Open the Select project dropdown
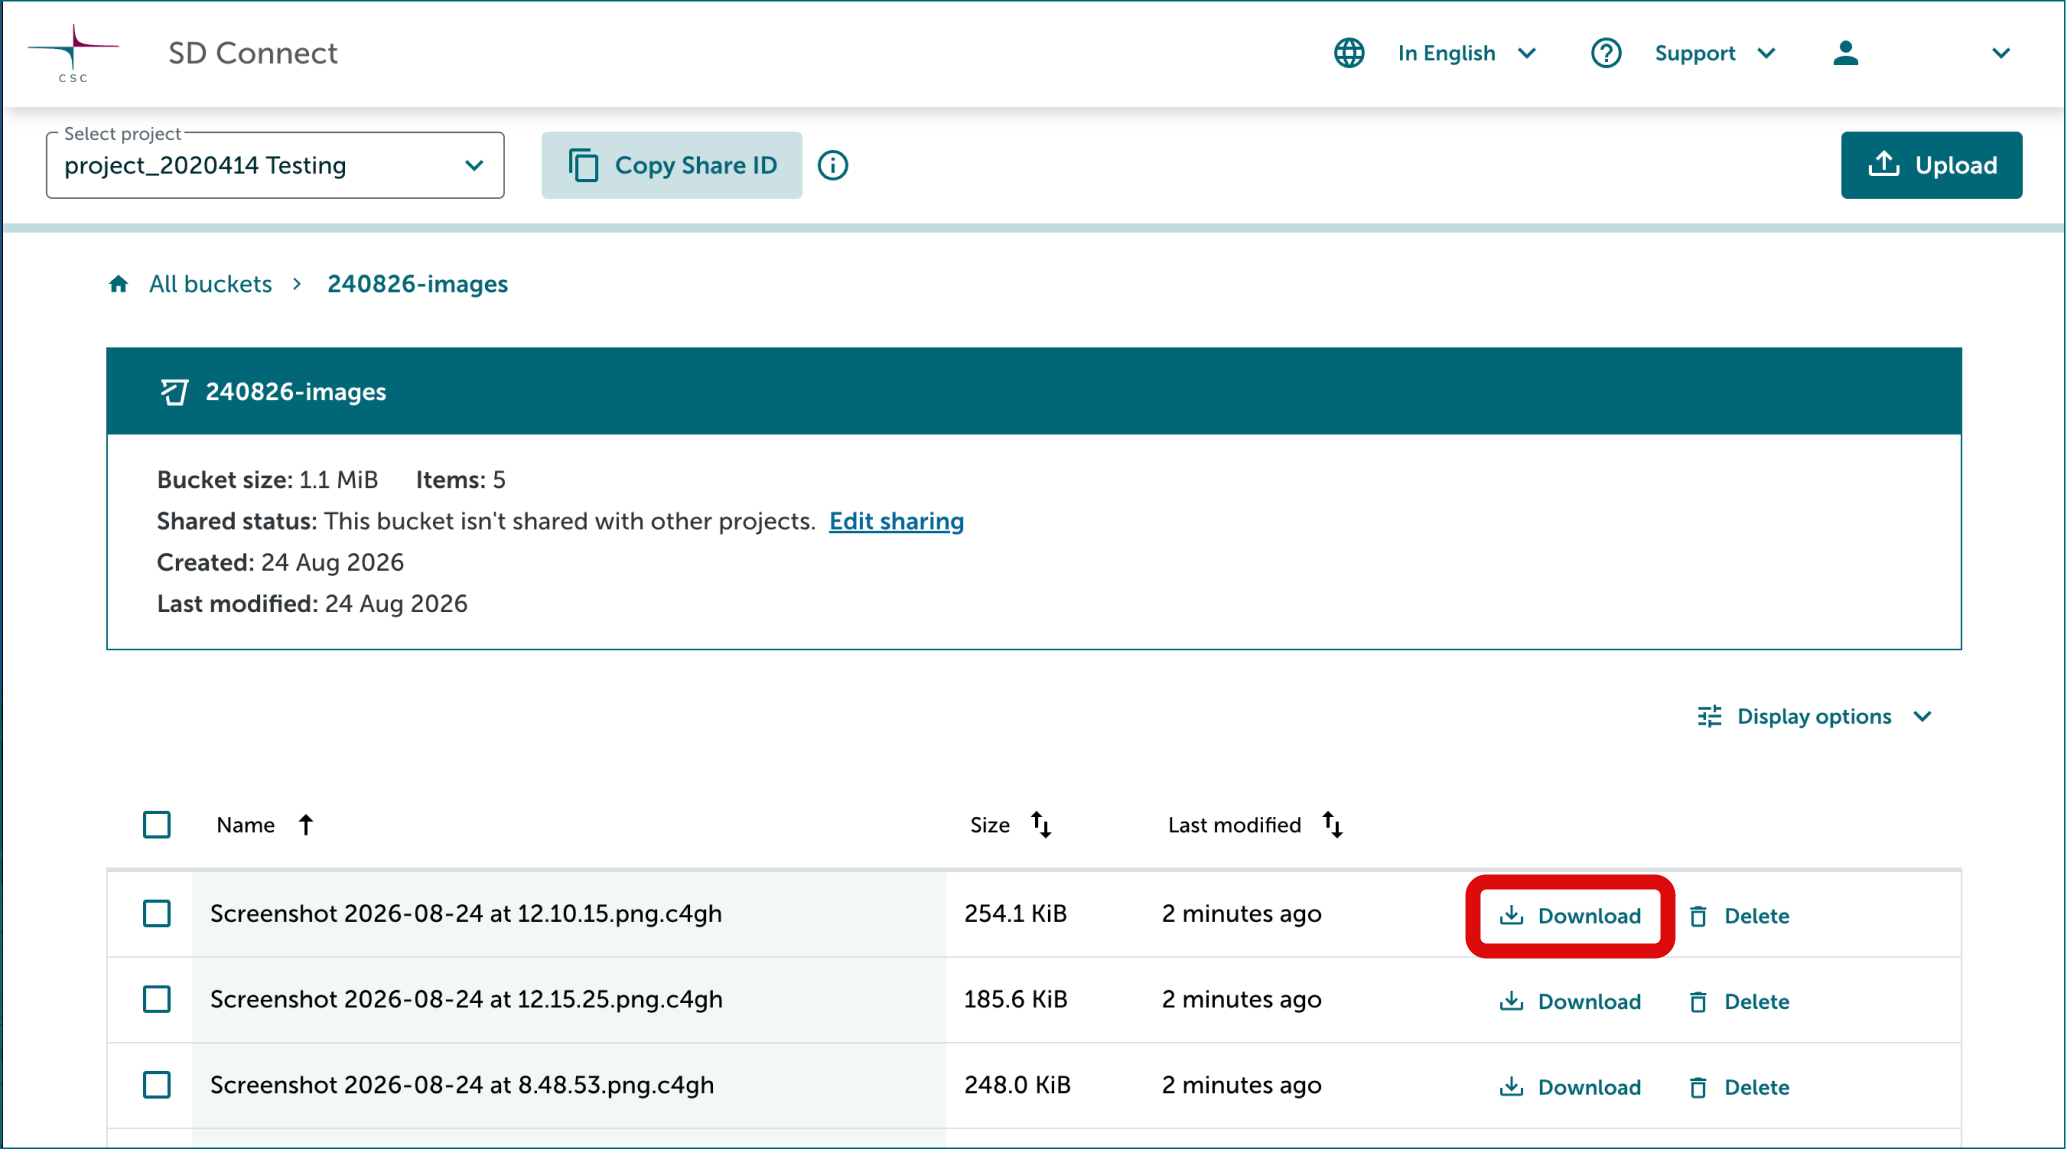Image resolution: width=2066 pixels, height=1149 pixels. (x=275, y=165)
